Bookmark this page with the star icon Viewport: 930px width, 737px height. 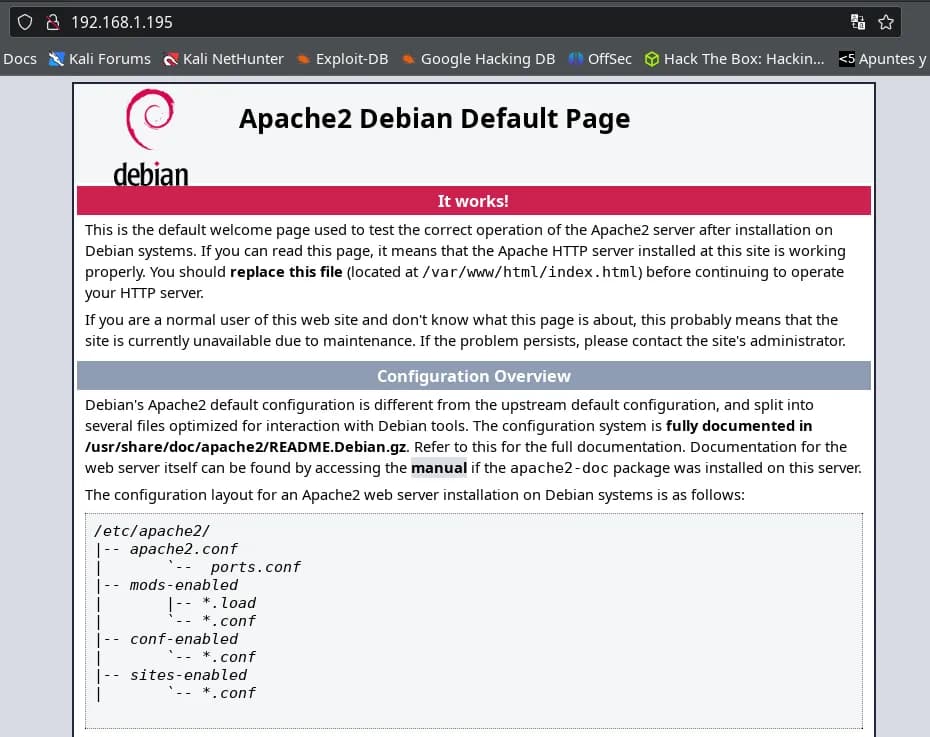pos(886,23)
